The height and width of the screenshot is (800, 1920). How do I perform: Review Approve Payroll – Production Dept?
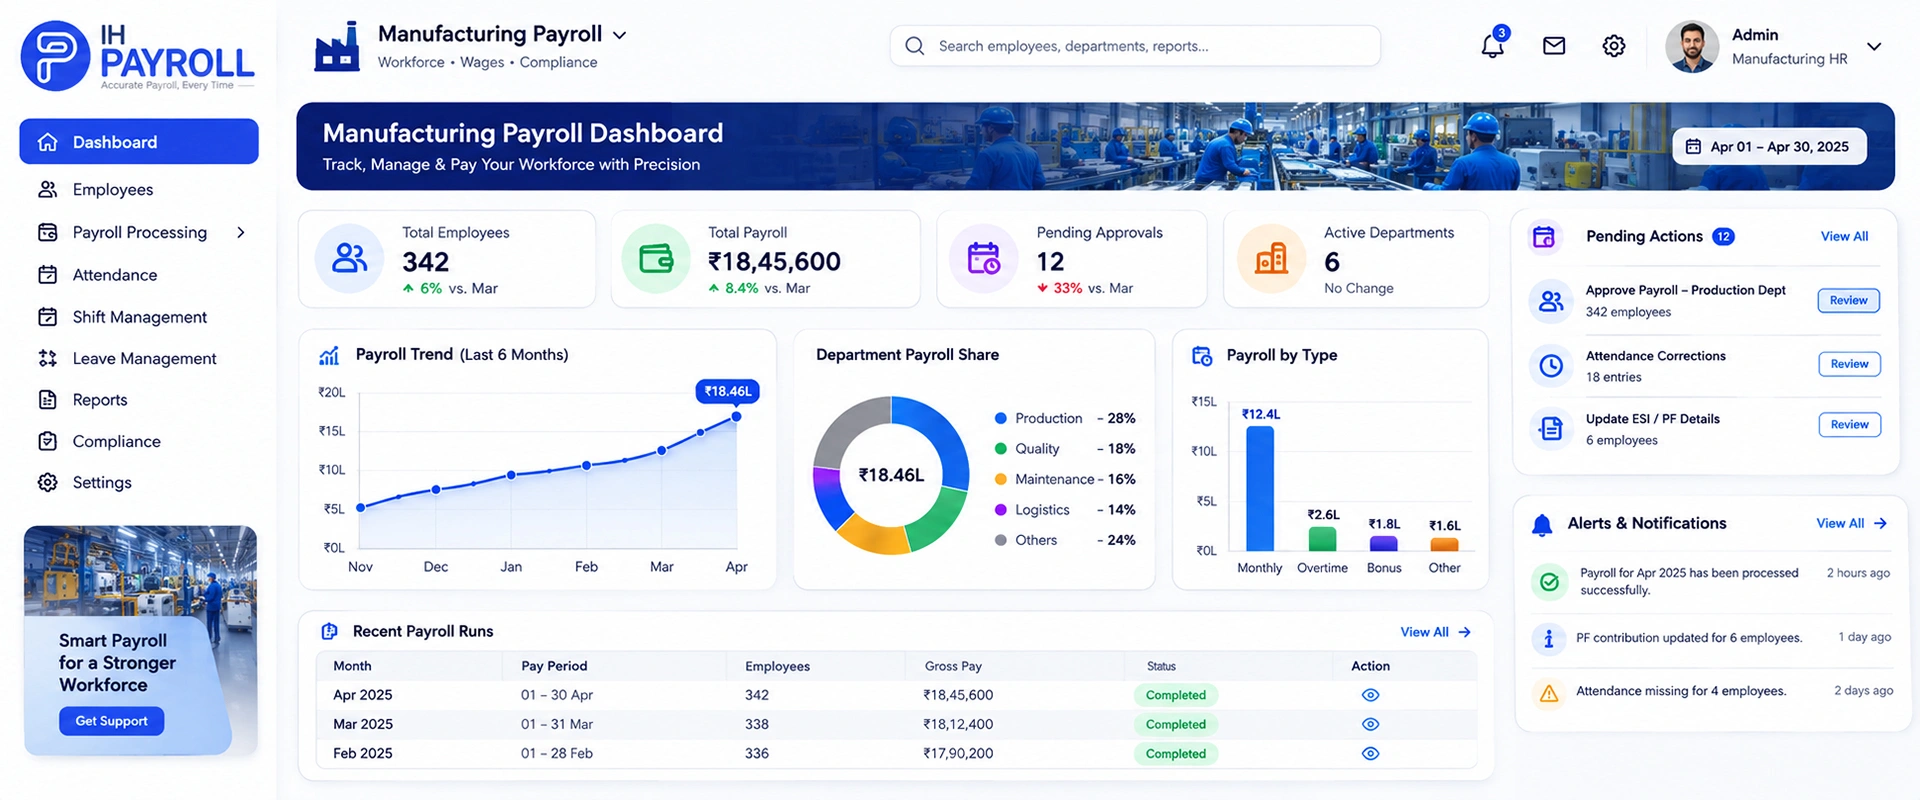[x=1849, y=301]
